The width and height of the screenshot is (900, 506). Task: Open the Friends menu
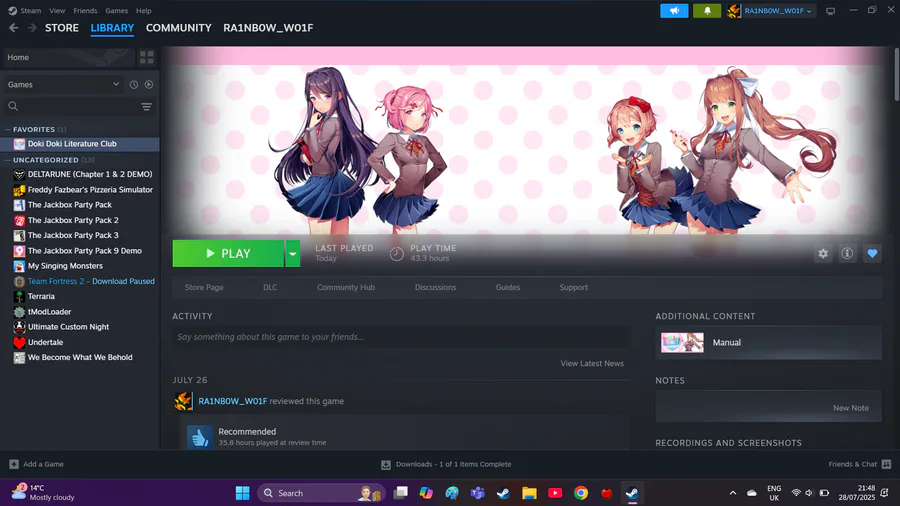tap(85, 10)
